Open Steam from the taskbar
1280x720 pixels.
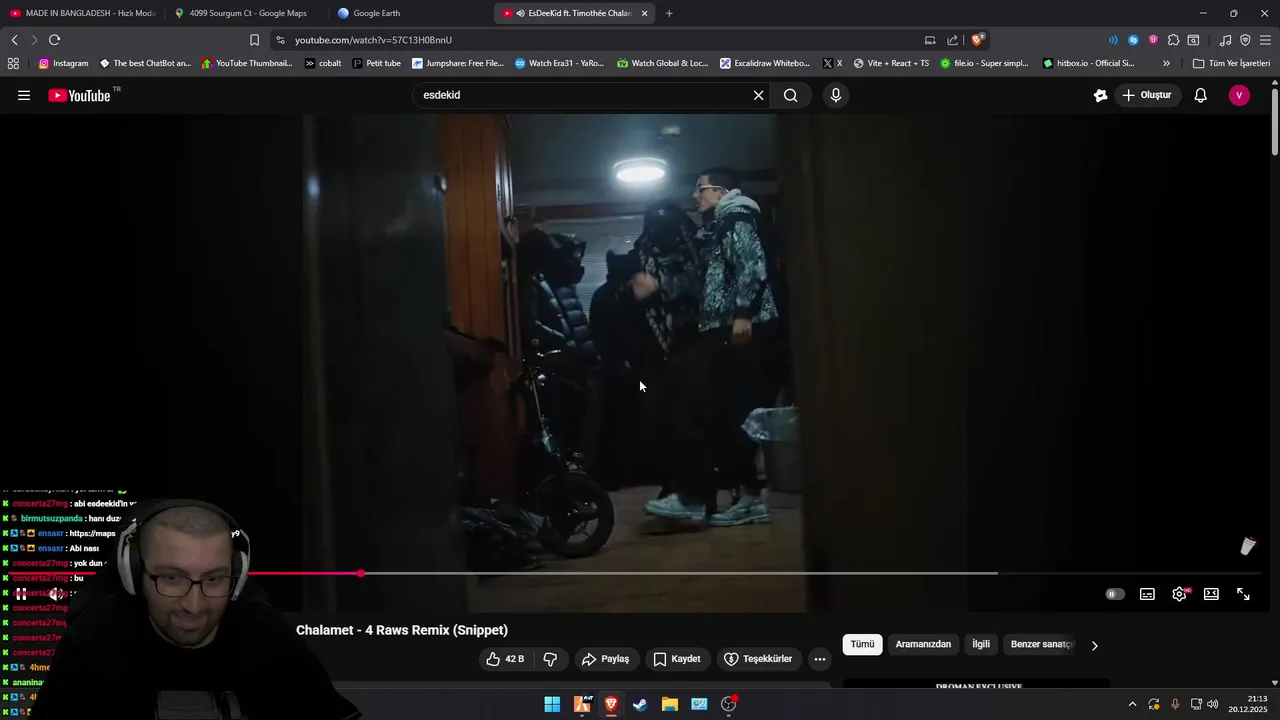[640, 704]
